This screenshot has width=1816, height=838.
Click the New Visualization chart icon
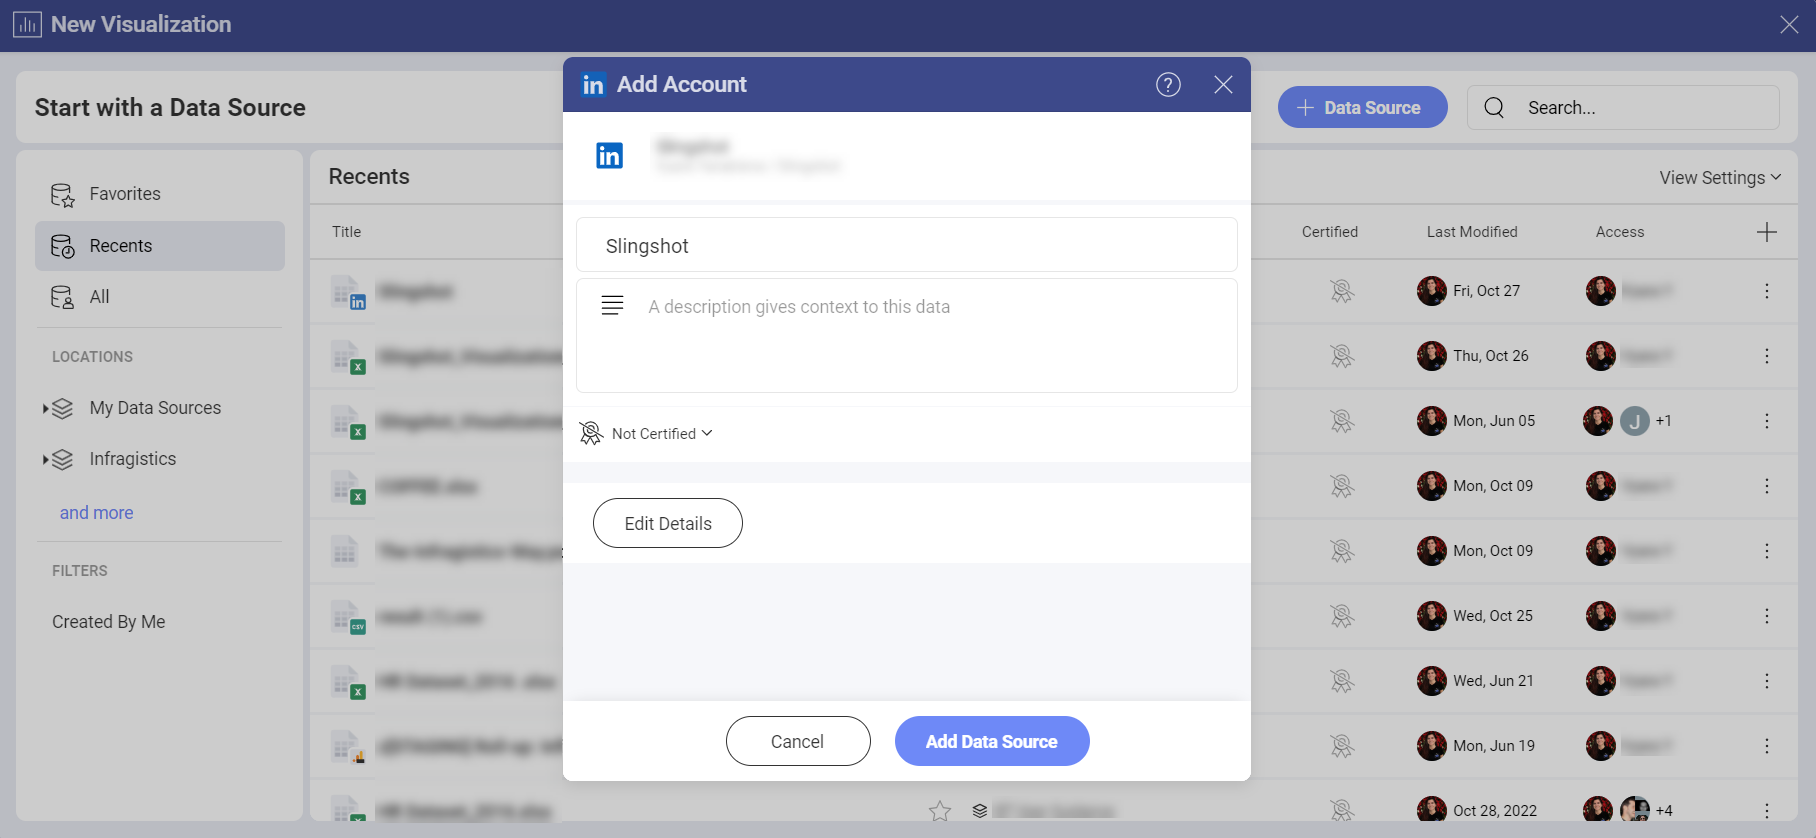coord(27,24)
